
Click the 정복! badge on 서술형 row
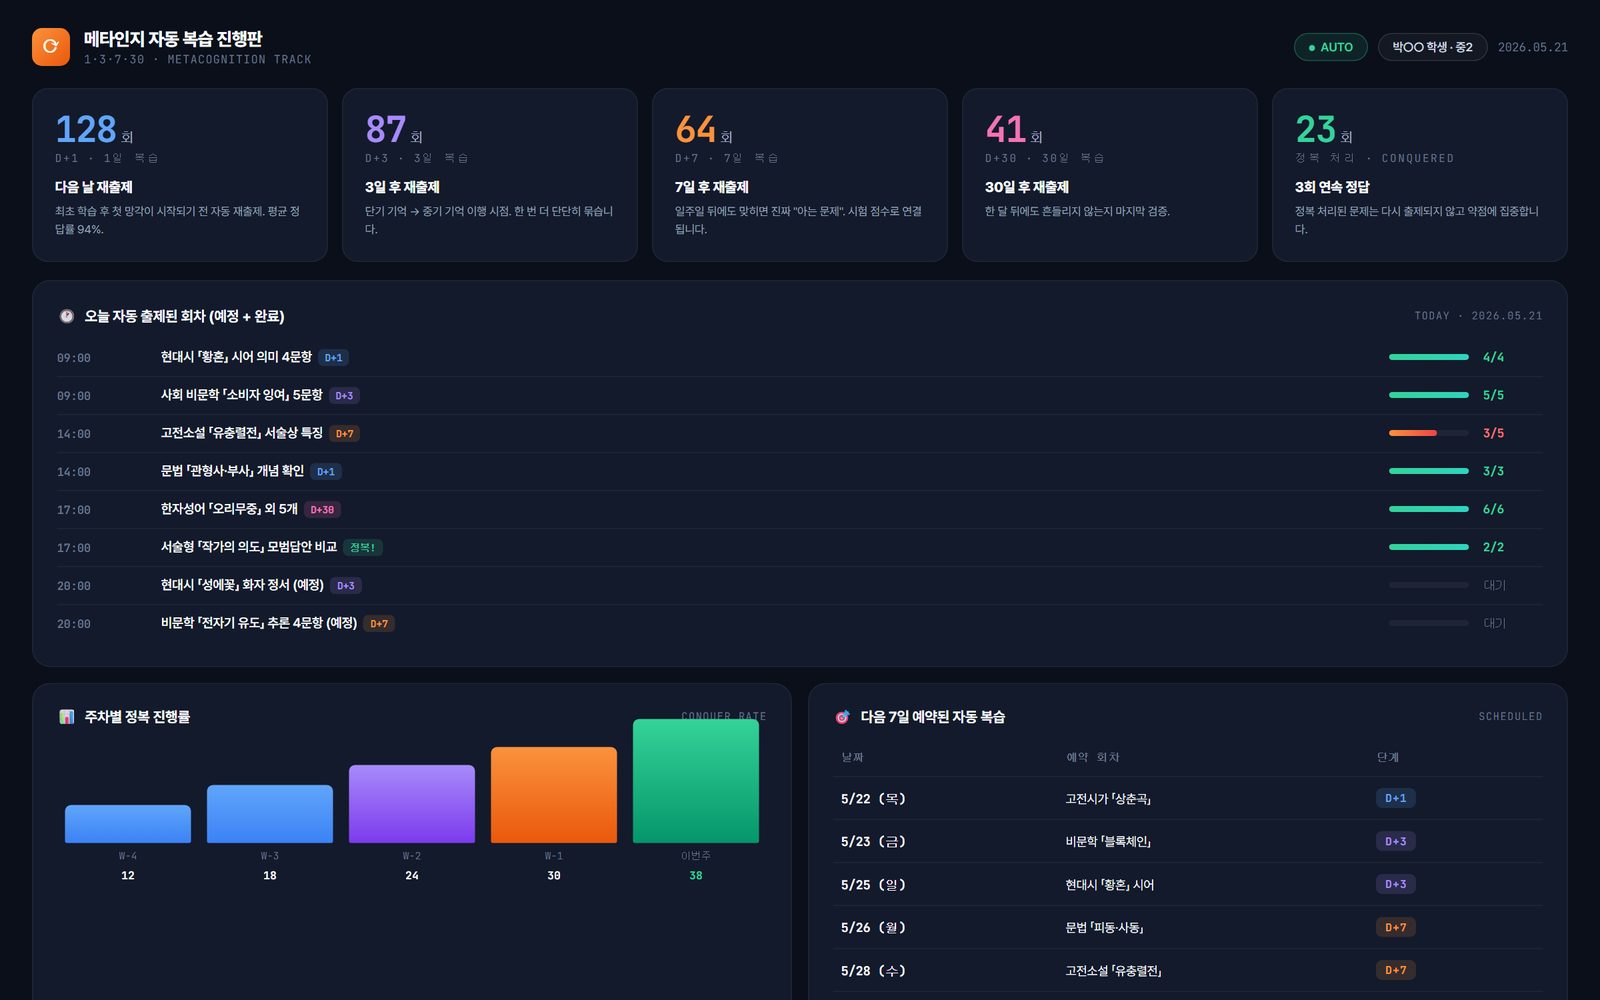(362, 548)
